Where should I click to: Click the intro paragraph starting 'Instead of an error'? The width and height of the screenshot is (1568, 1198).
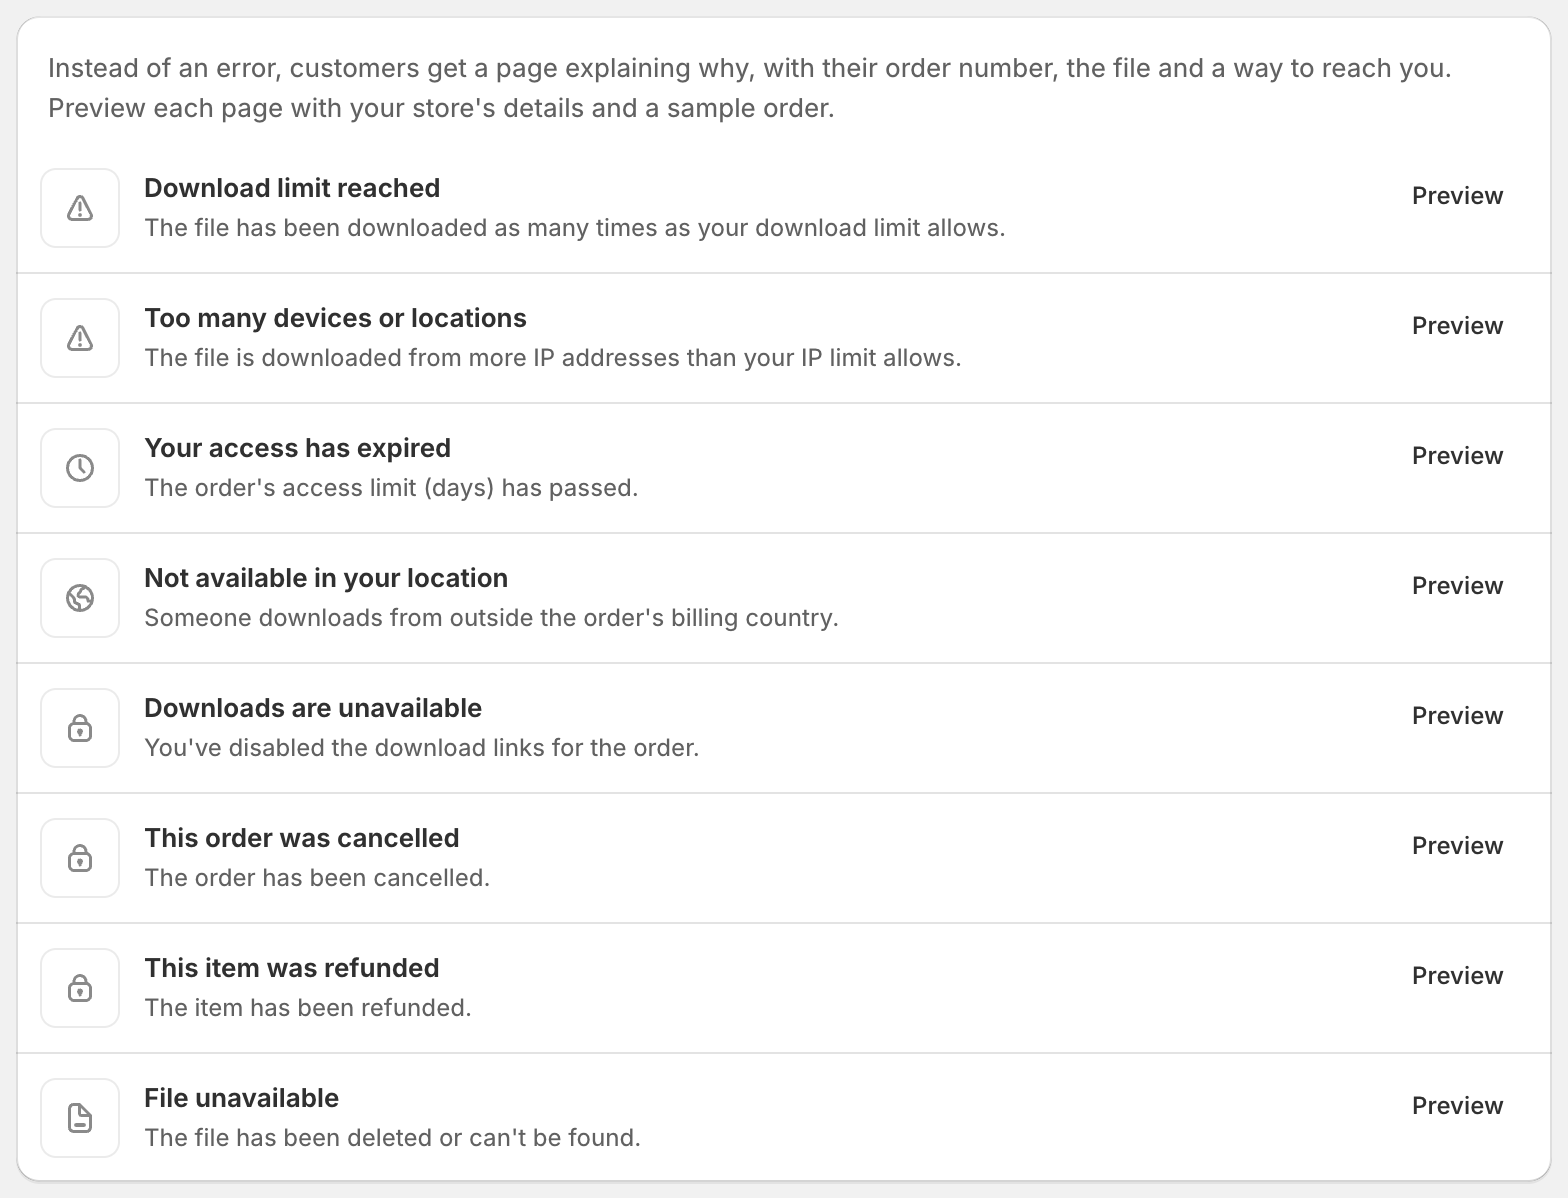click(750, 88)
